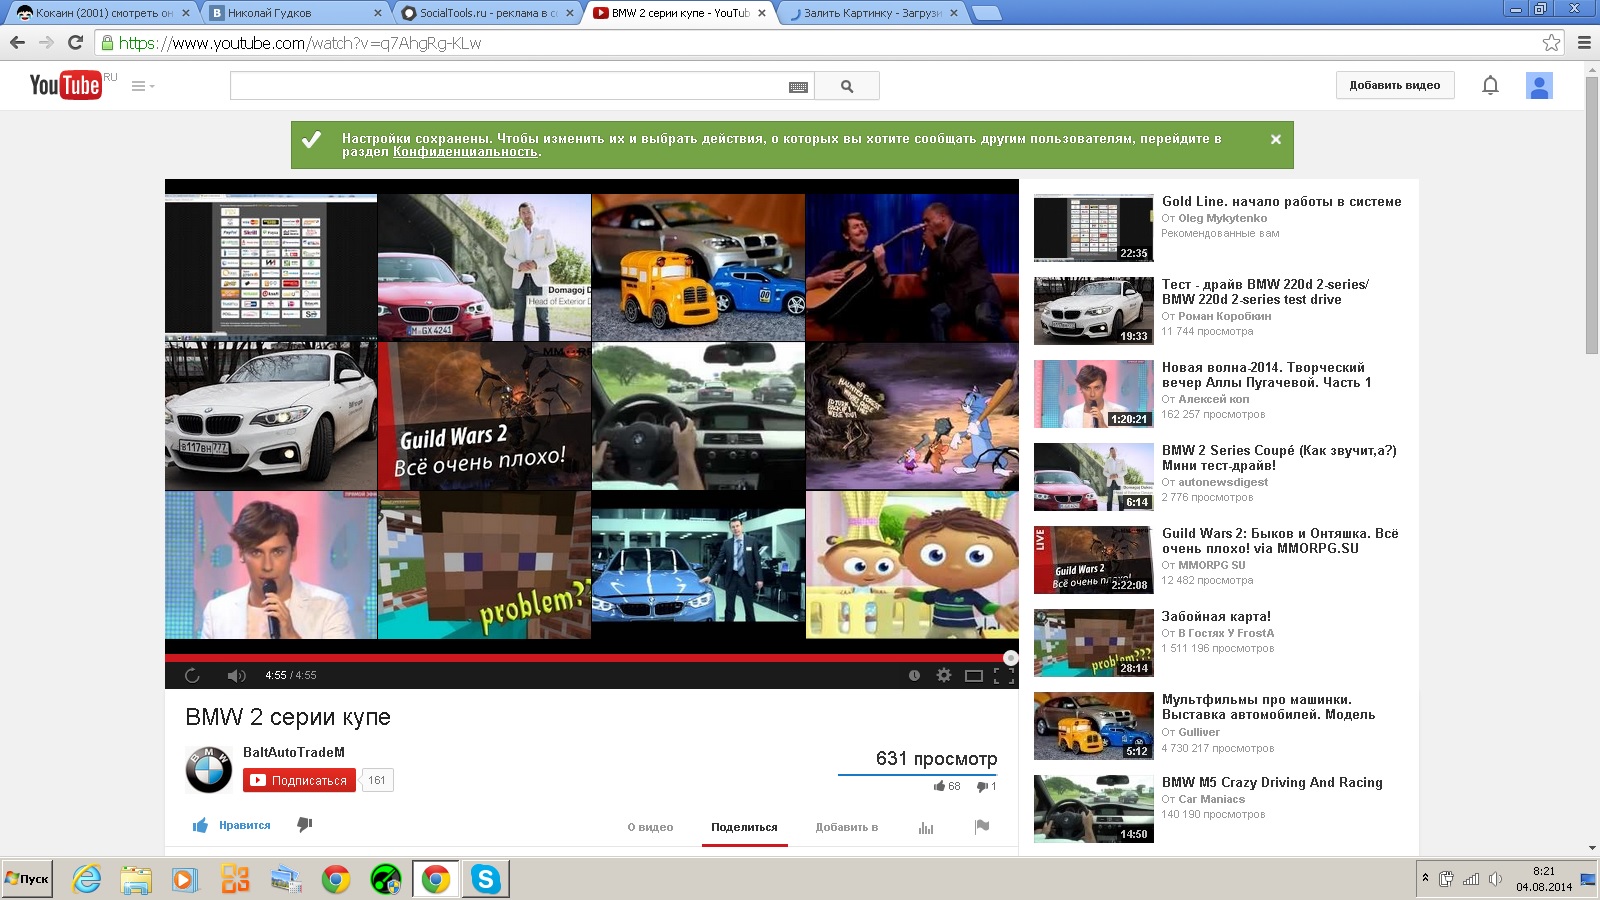Open the video statistics chart icon
This screenshot has width=1600, height=900.
[926, 827]
